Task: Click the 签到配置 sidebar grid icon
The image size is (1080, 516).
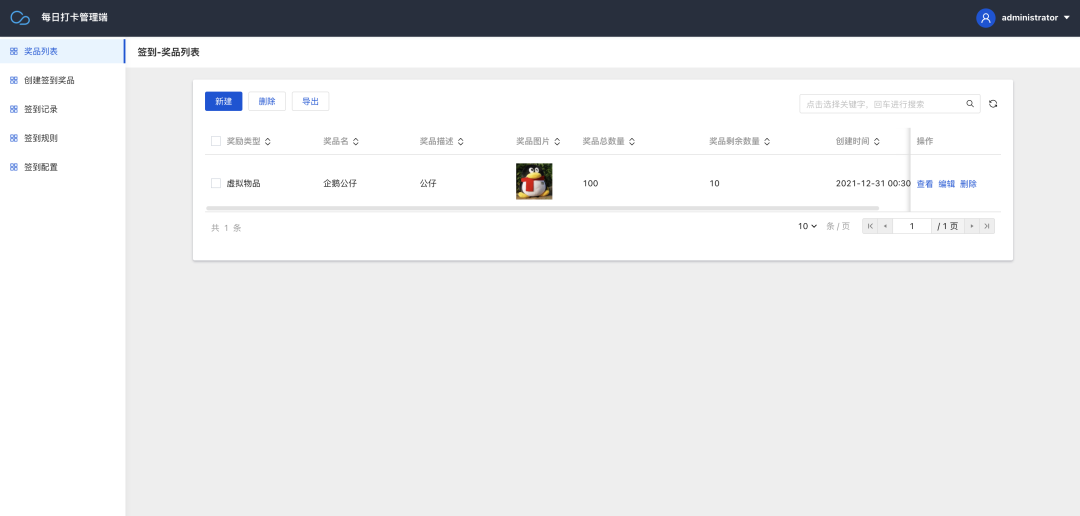Action: pos(14,167)
